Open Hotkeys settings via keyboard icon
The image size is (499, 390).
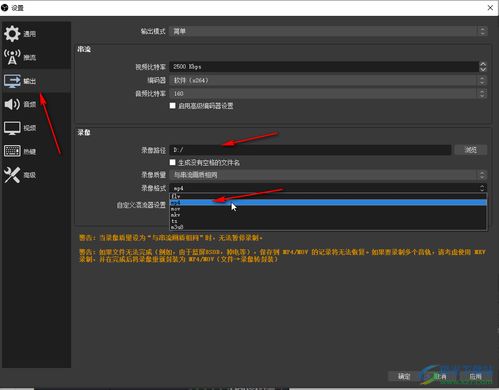coord(12,151)
